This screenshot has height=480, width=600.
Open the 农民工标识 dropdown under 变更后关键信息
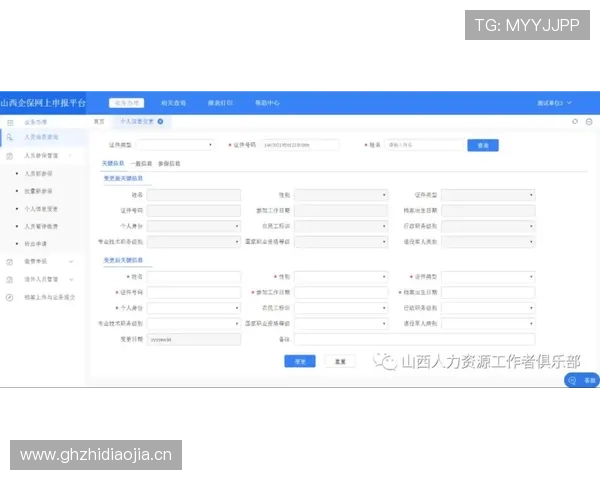pyautogui.click(x=341, y=308)
